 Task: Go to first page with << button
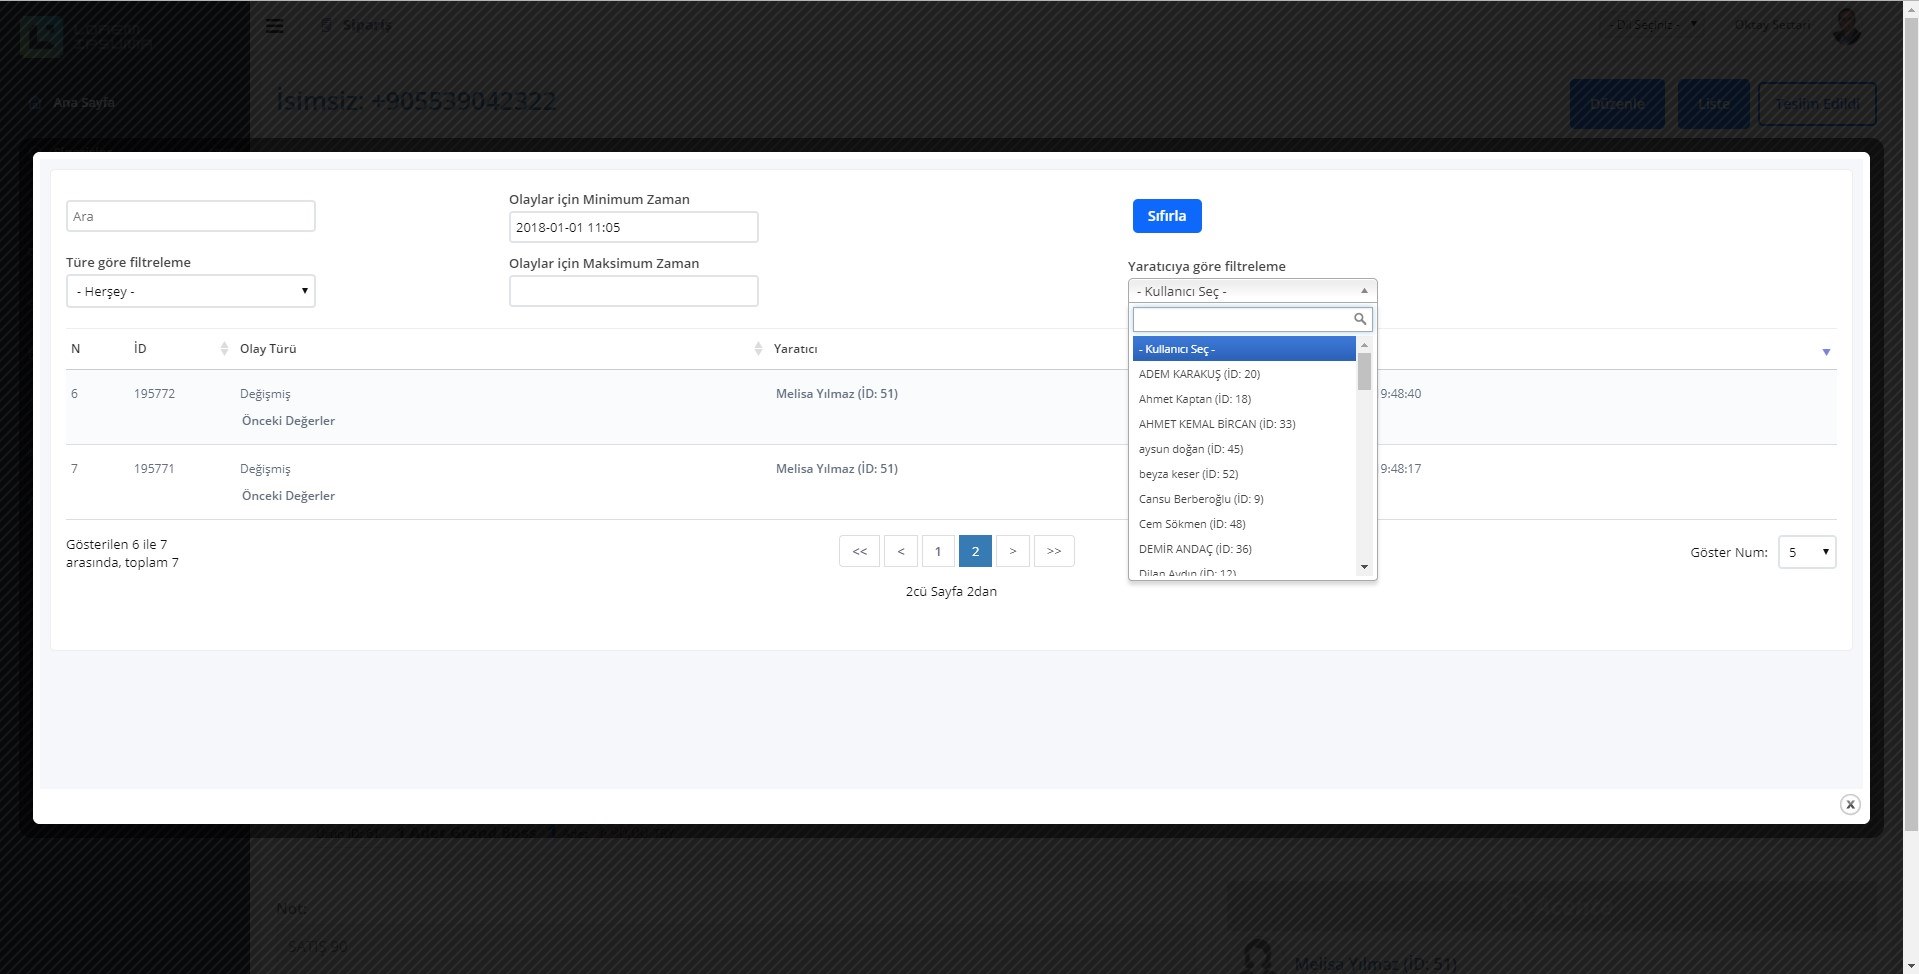click(859, 551)
